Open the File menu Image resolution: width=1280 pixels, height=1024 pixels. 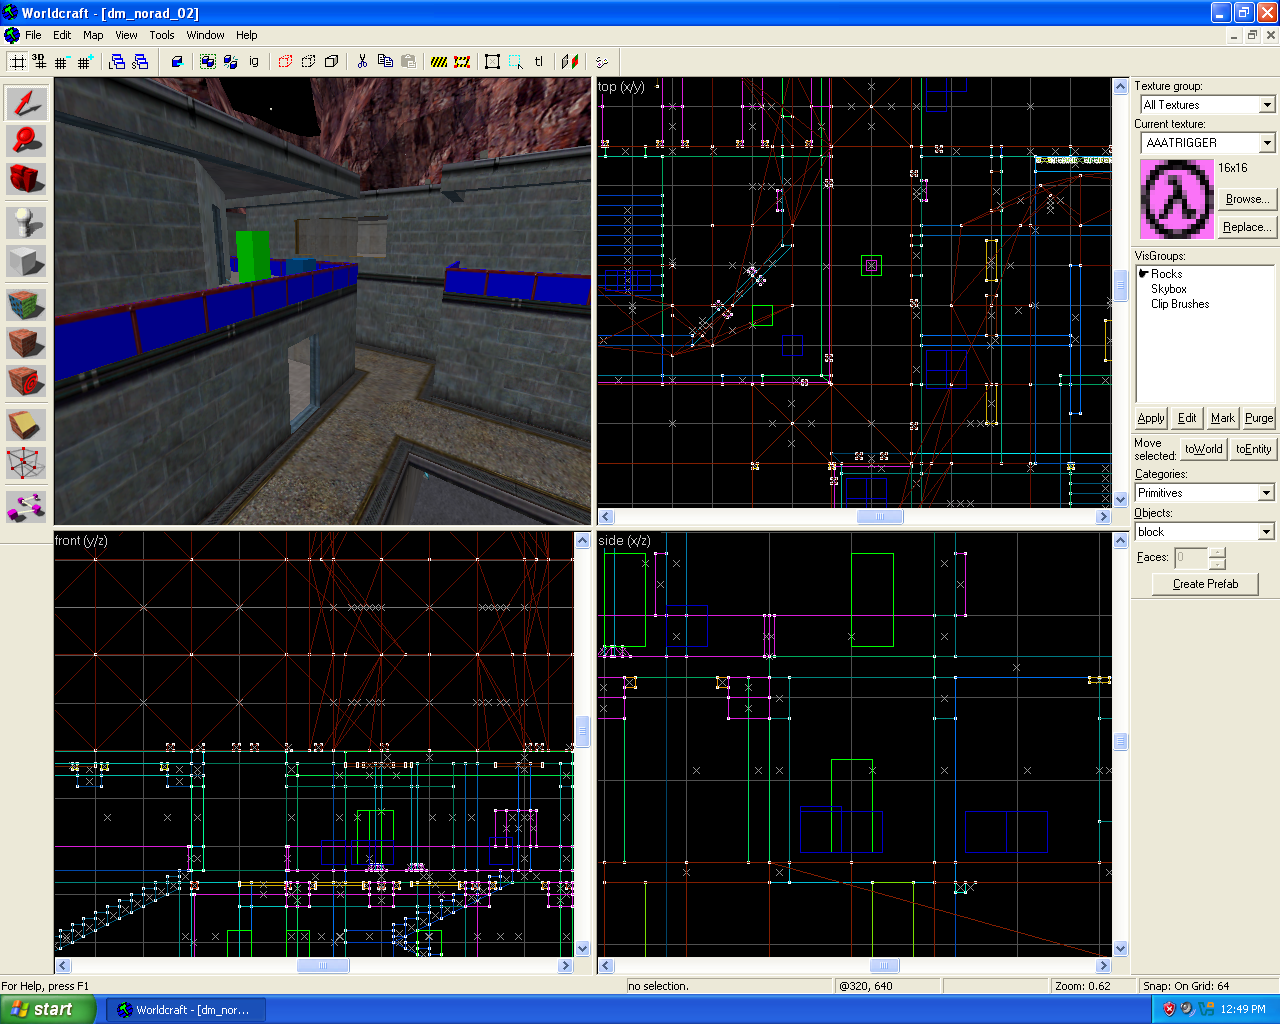pos(33,35)
